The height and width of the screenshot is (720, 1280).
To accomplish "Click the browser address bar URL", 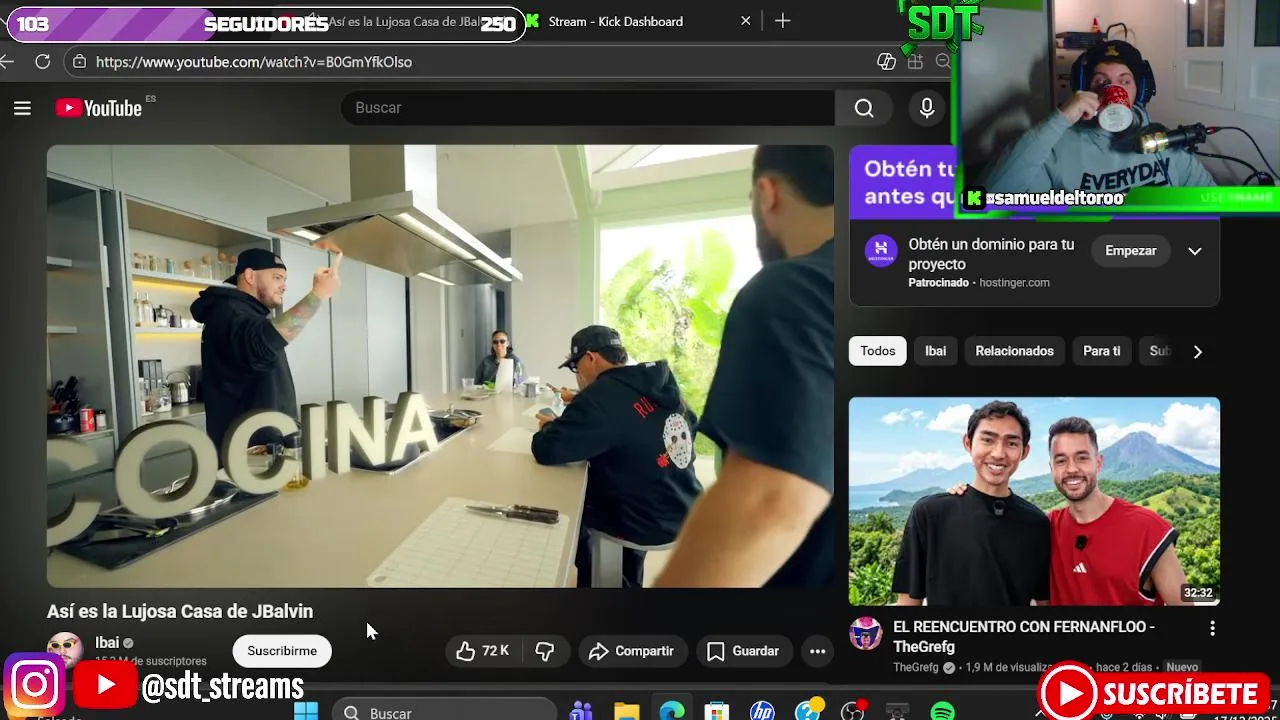I will point(254,62).
